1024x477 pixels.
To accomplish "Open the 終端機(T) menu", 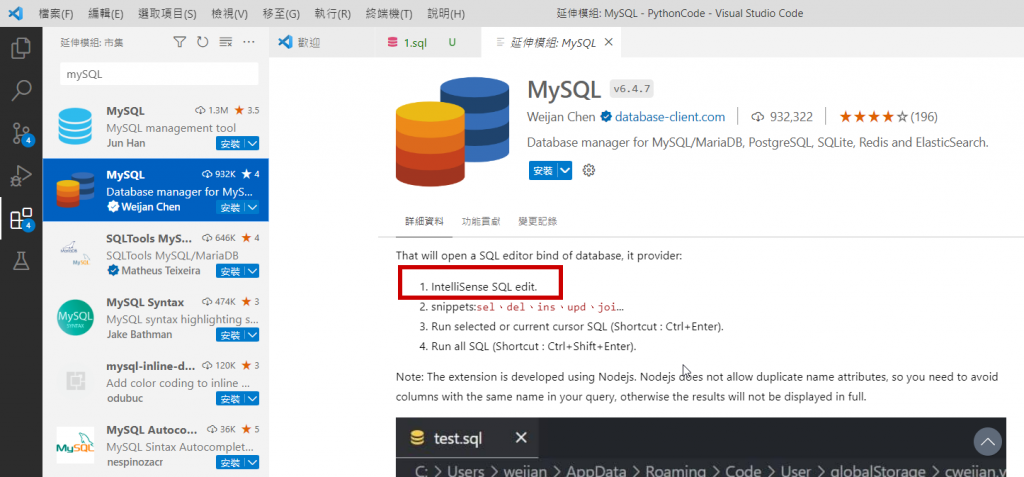I will point(389,13).
